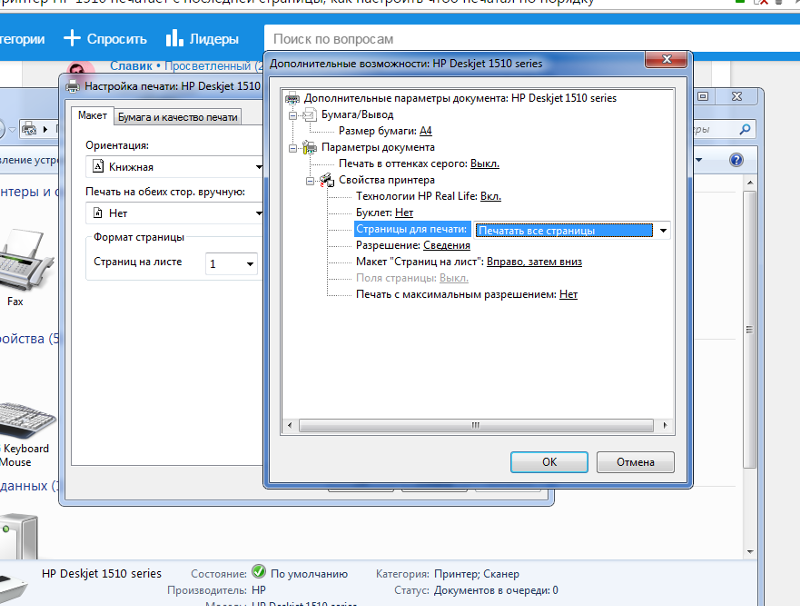Collapse the Параметры документа tree node

pyautogui.click(x=293, y=148)
